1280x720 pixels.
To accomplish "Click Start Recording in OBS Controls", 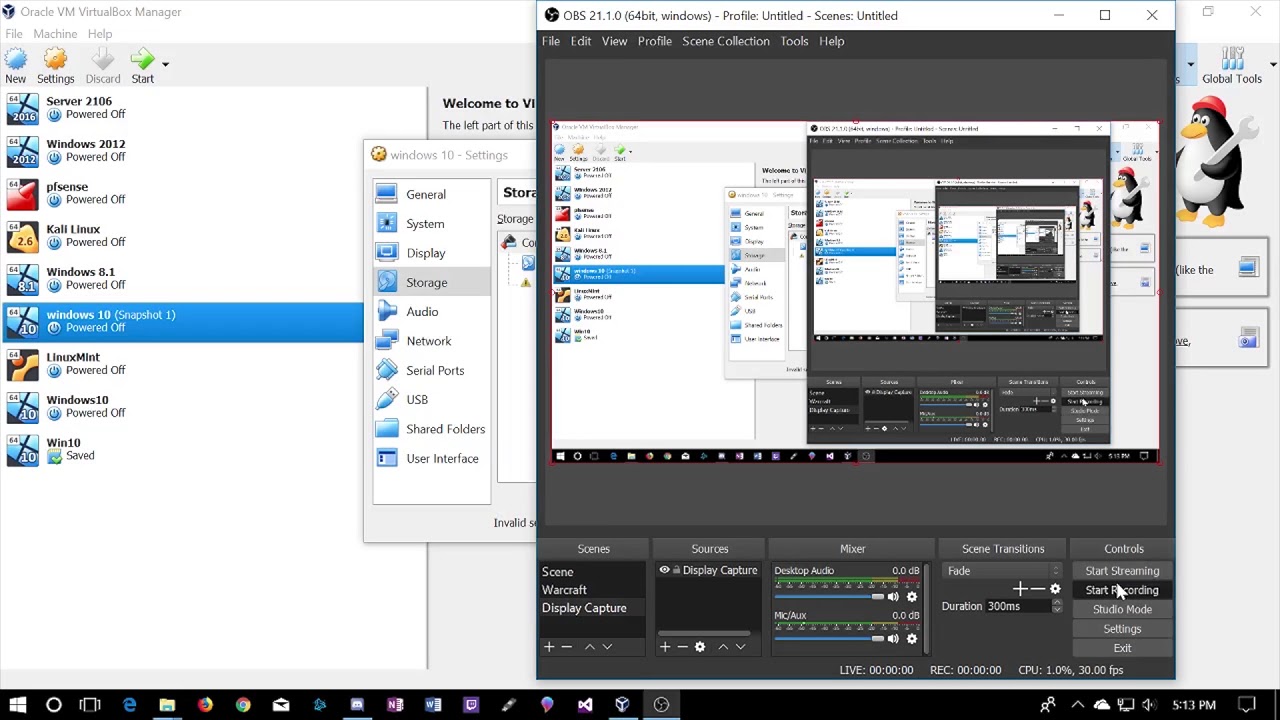I will (x=1122, y=590).
